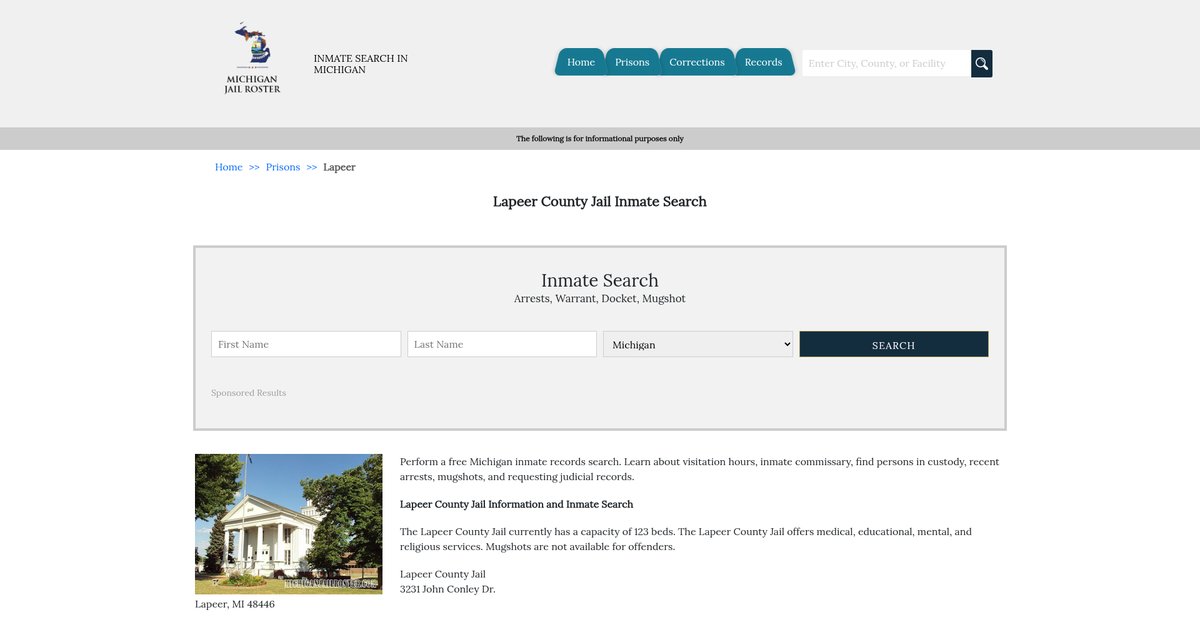The image size is (1200, 620).
Task: Click 'Lapeer County Jail Information and Inmate Search' subheading
Action: click(517, 504)
